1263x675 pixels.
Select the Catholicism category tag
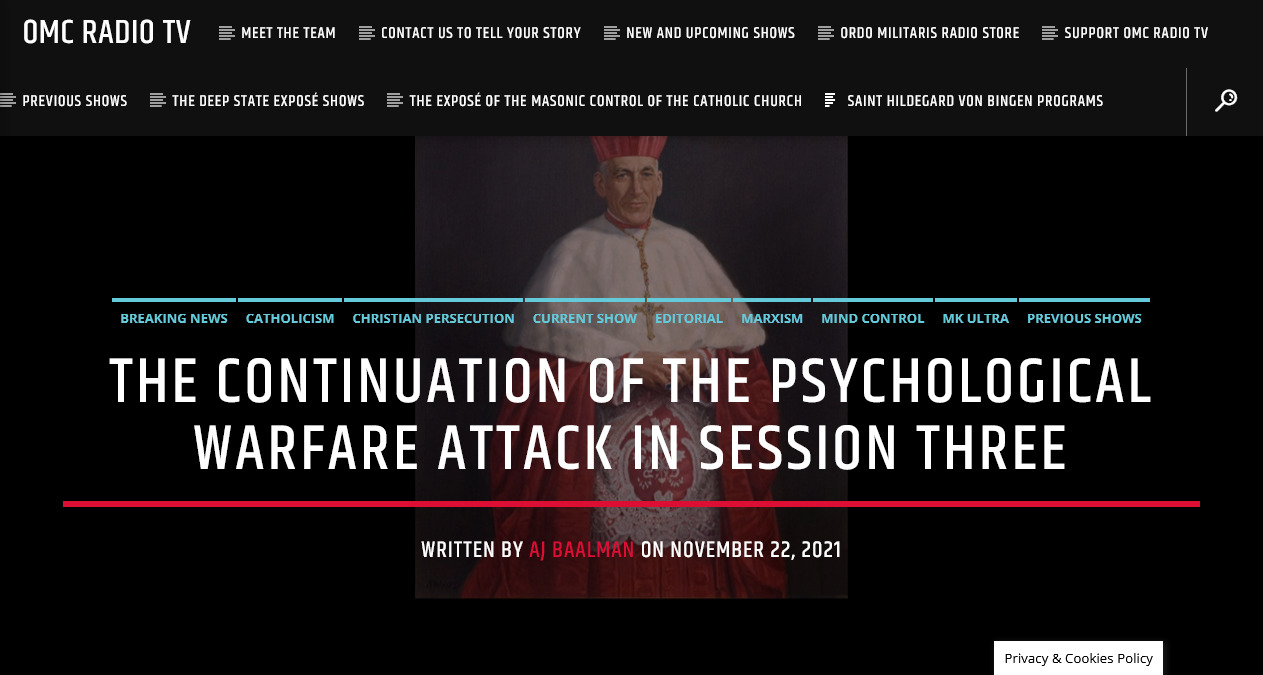(x=290, y=318)
